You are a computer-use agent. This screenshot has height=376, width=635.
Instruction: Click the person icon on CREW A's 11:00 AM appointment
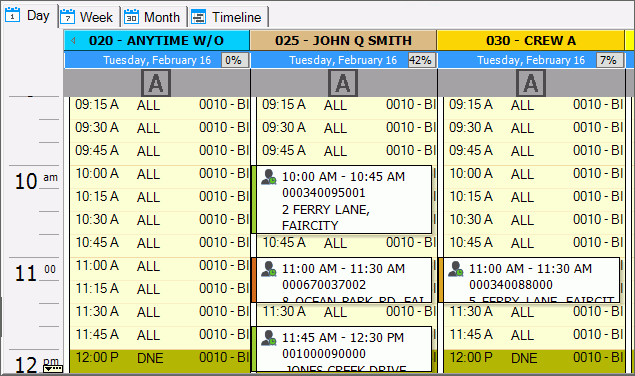point(456,269)
